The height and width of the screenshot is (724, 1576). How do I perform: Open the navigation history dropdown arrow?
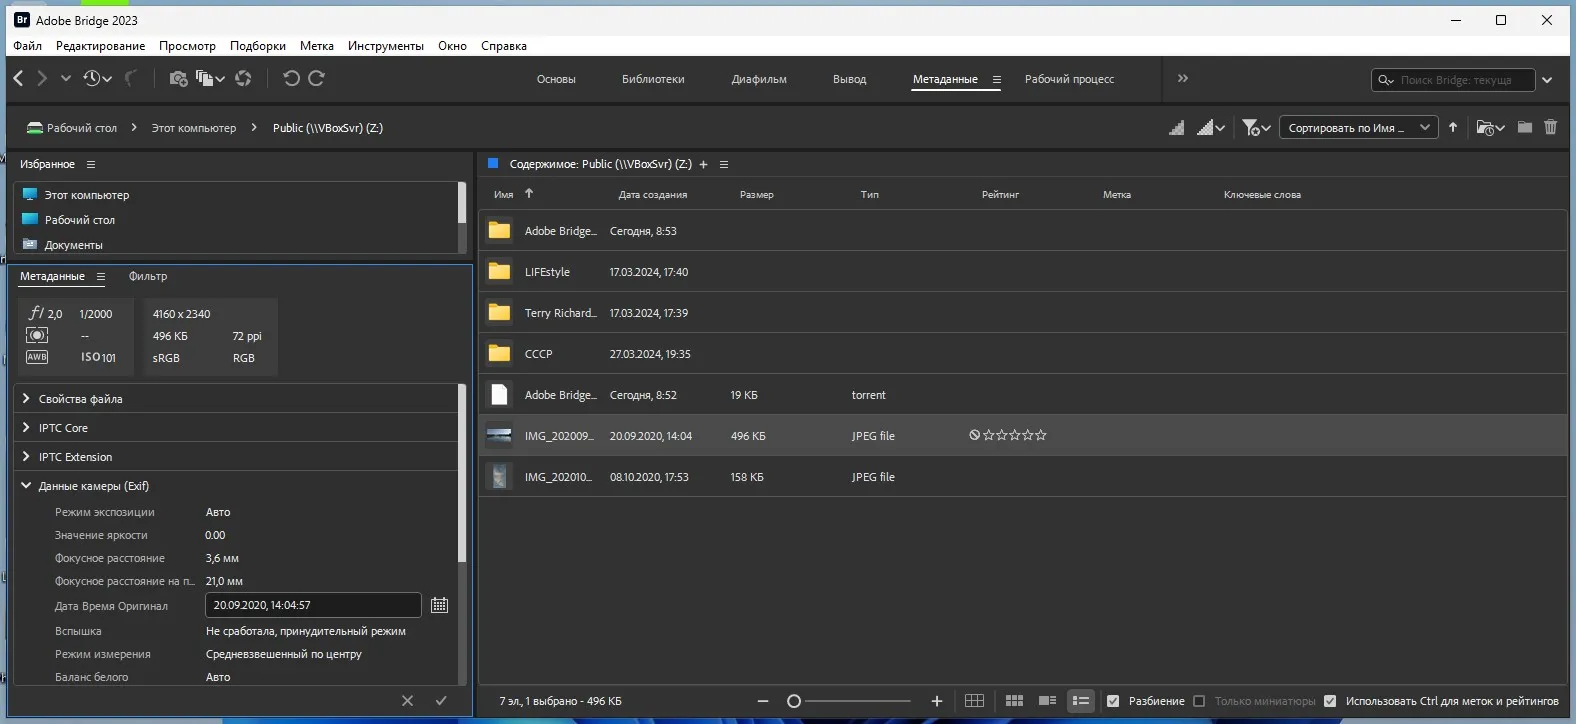point(66,78)
